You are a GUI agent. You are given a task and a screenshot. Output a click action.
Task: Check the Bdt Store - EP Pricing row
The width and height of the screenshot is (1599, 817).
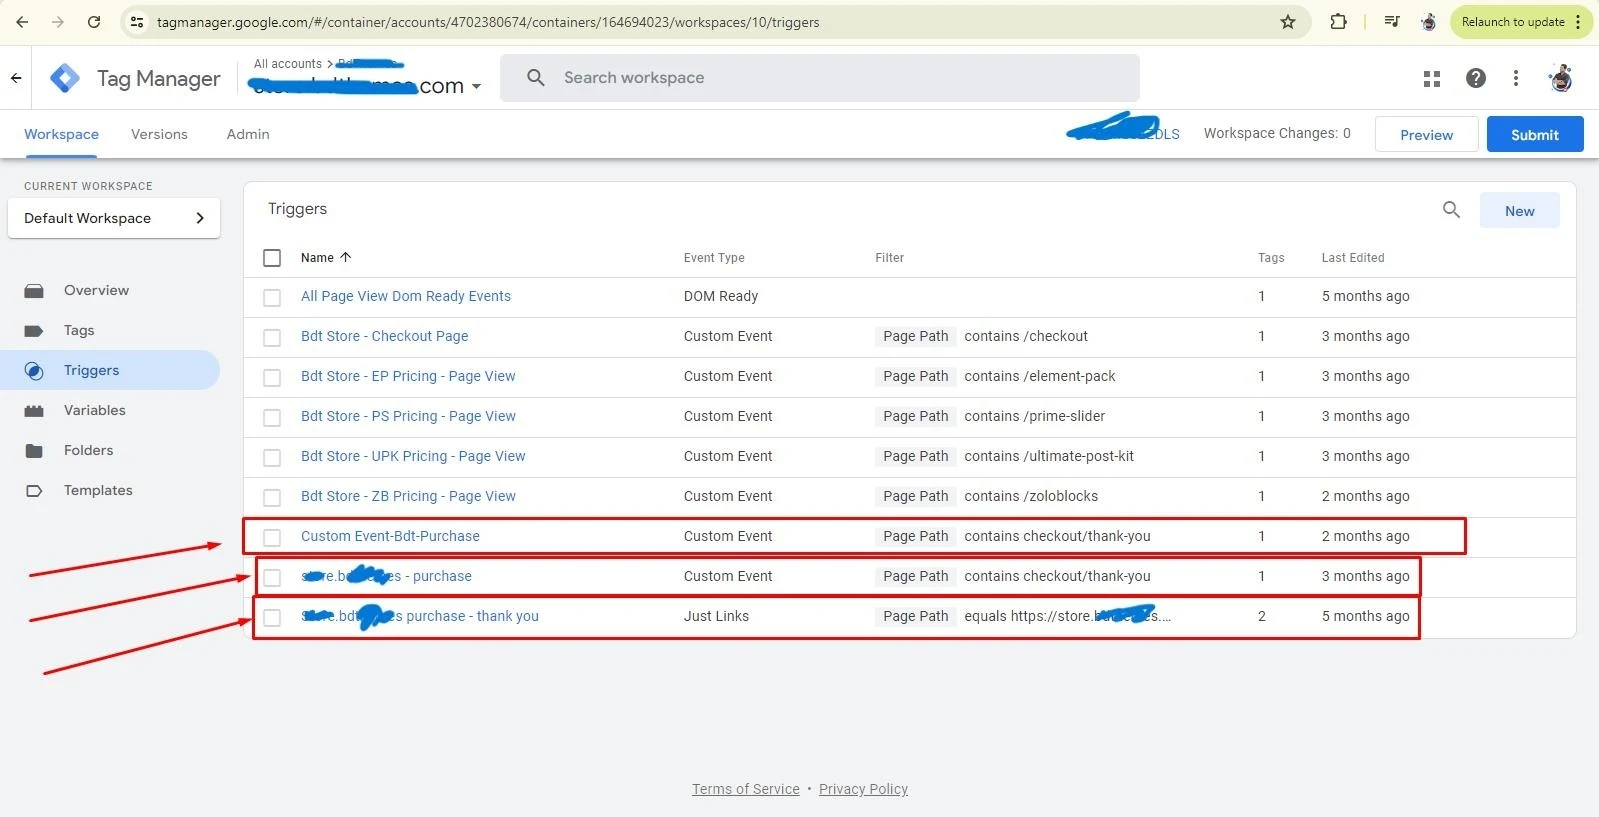pos(272,377)
